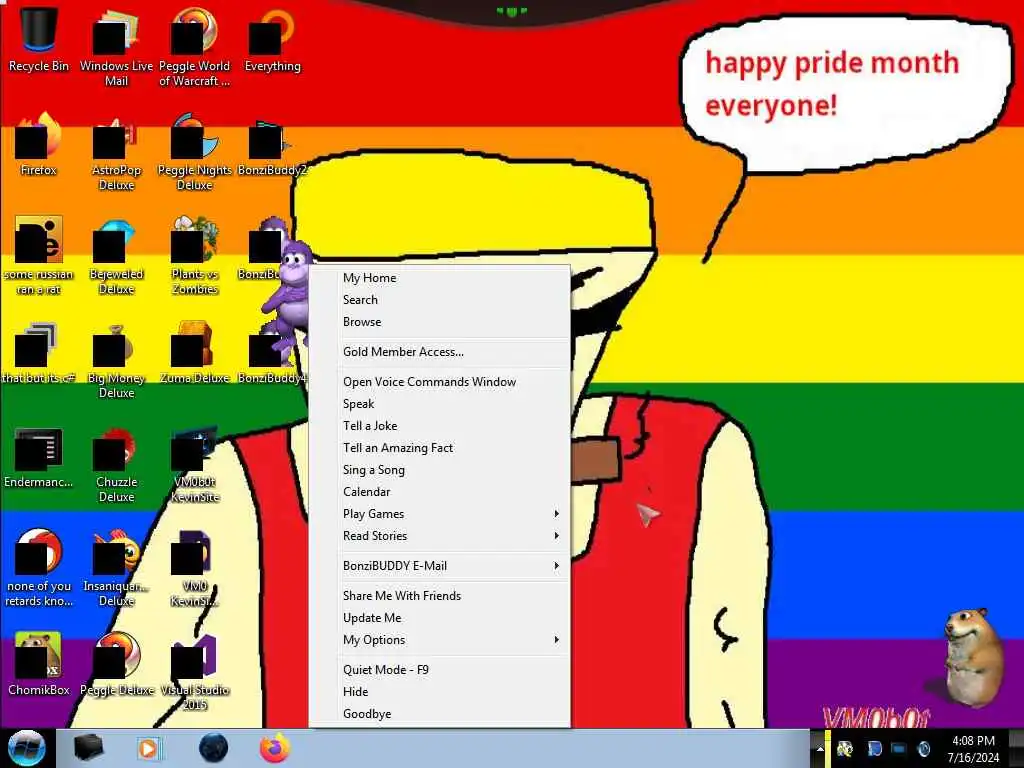Image resolution: width=1024 pixels, height=768 pixels.
Task: Open the Recycle Bin desktop icon
Action: click(39, 39)
